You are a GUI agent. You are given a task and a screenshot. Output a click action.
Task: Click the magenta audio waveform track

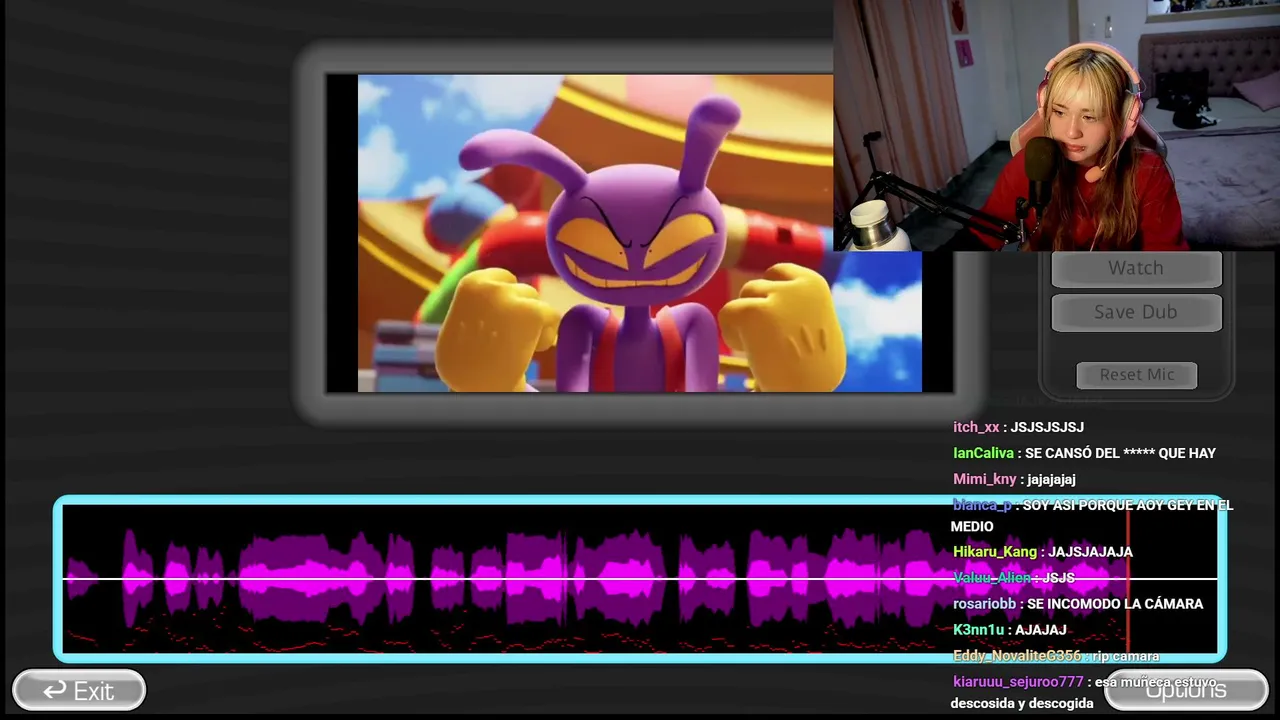point(640,579)
